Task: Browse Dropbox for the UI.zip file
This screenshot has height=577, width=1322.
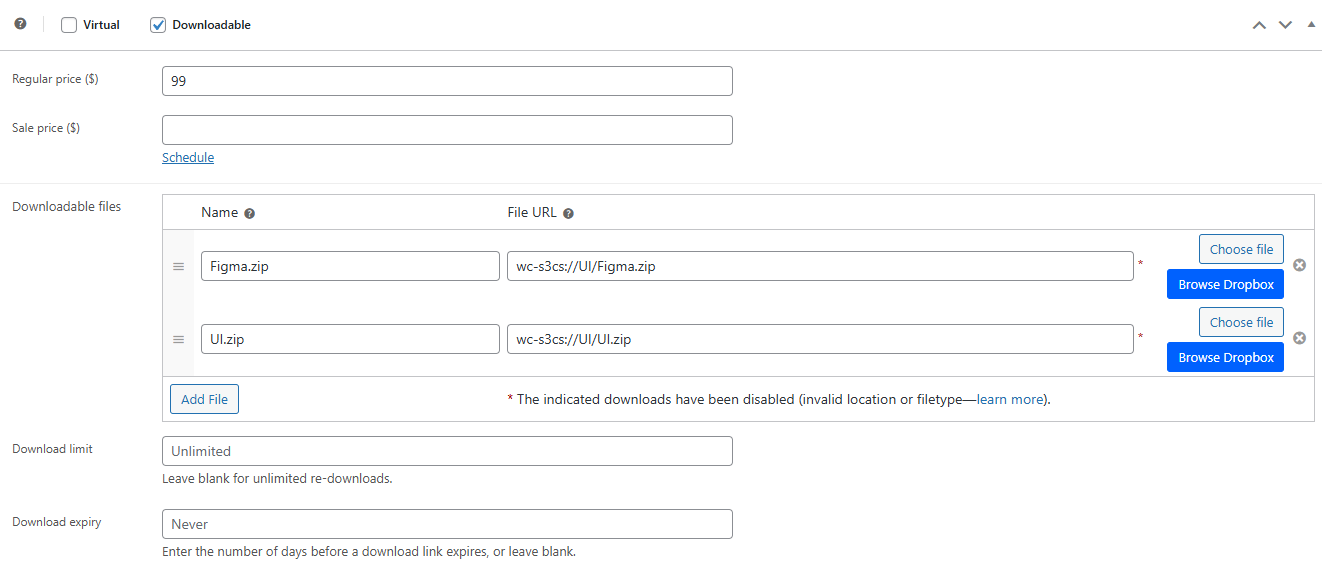Action: [1225, 358]
